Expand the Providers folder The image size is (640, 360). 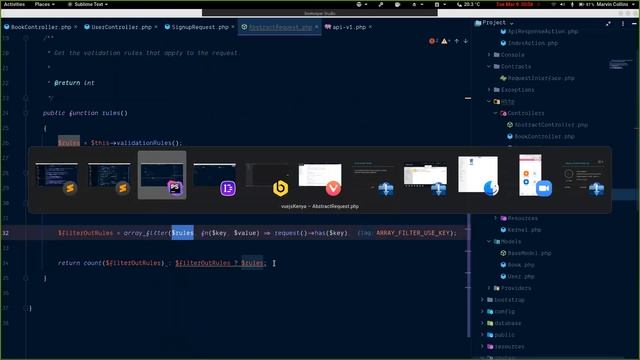coord(489,288)
